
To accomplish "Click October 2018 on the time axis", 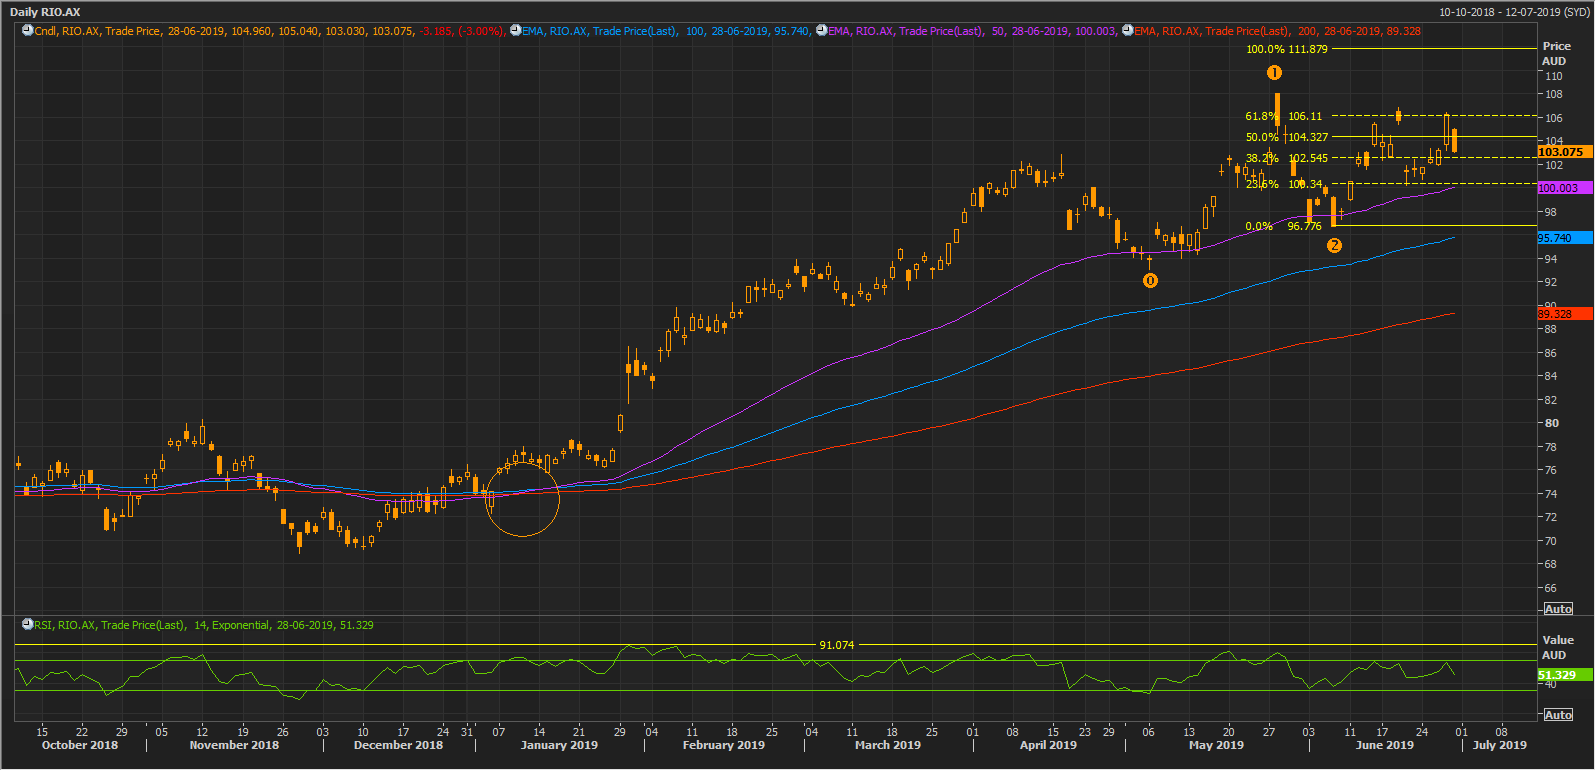I will coord(80,745).
